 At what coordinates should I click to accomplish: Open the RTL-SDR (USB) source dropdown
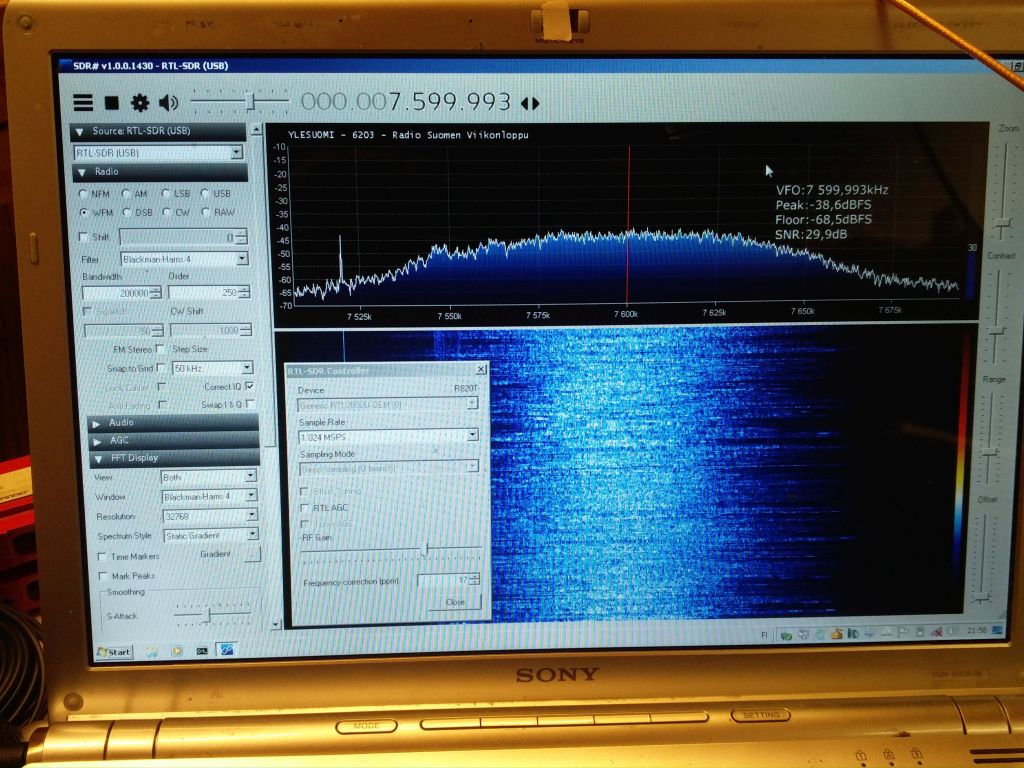[x=159, y=153]
